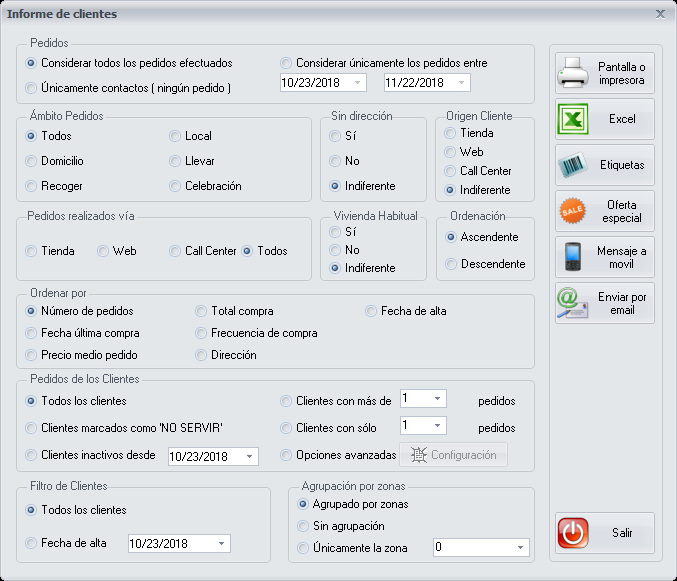The height and width of the screenshot is (581, 677).
Task: Select Descendente ordering
Action: pyautogui.click(x=451, y=264)
